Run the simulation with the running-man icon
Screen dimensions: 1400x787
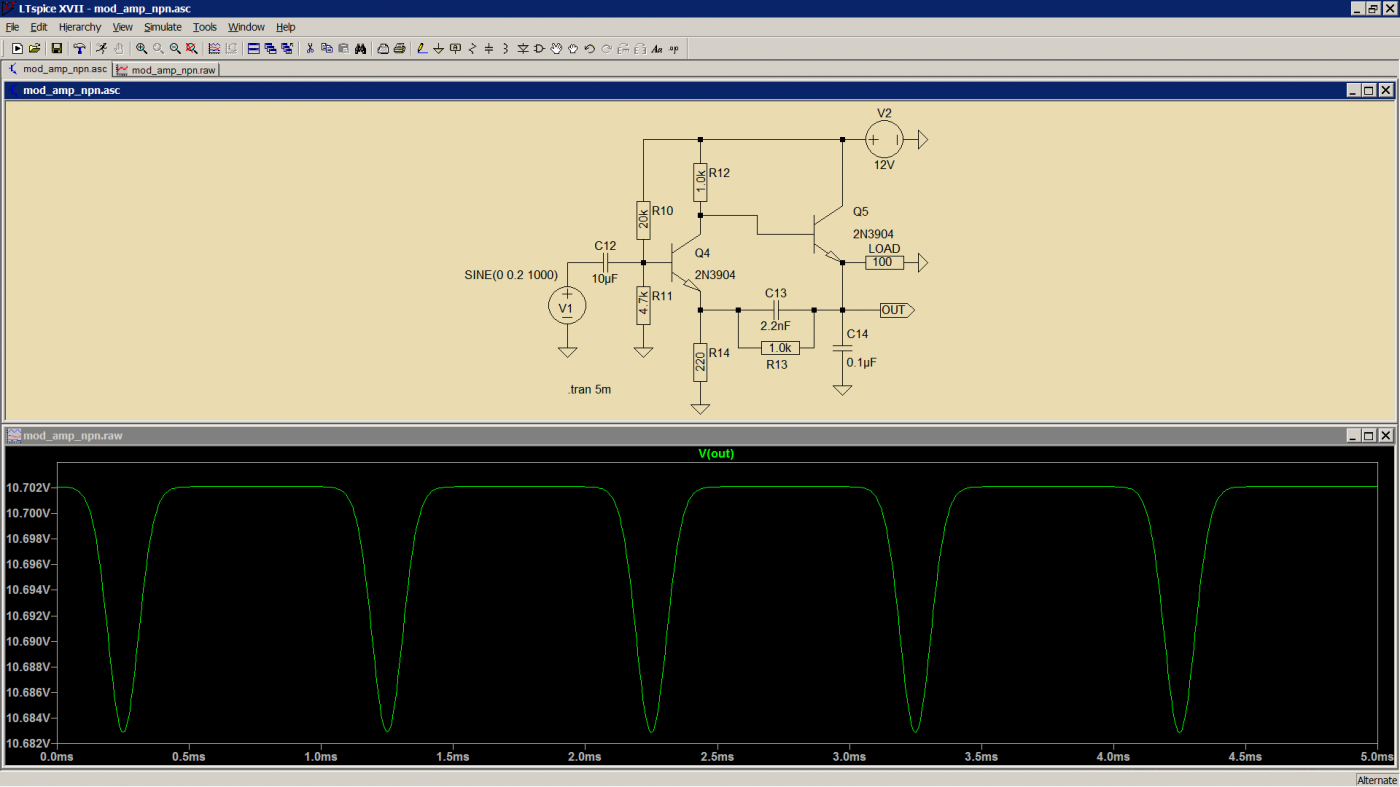[101, 48]
